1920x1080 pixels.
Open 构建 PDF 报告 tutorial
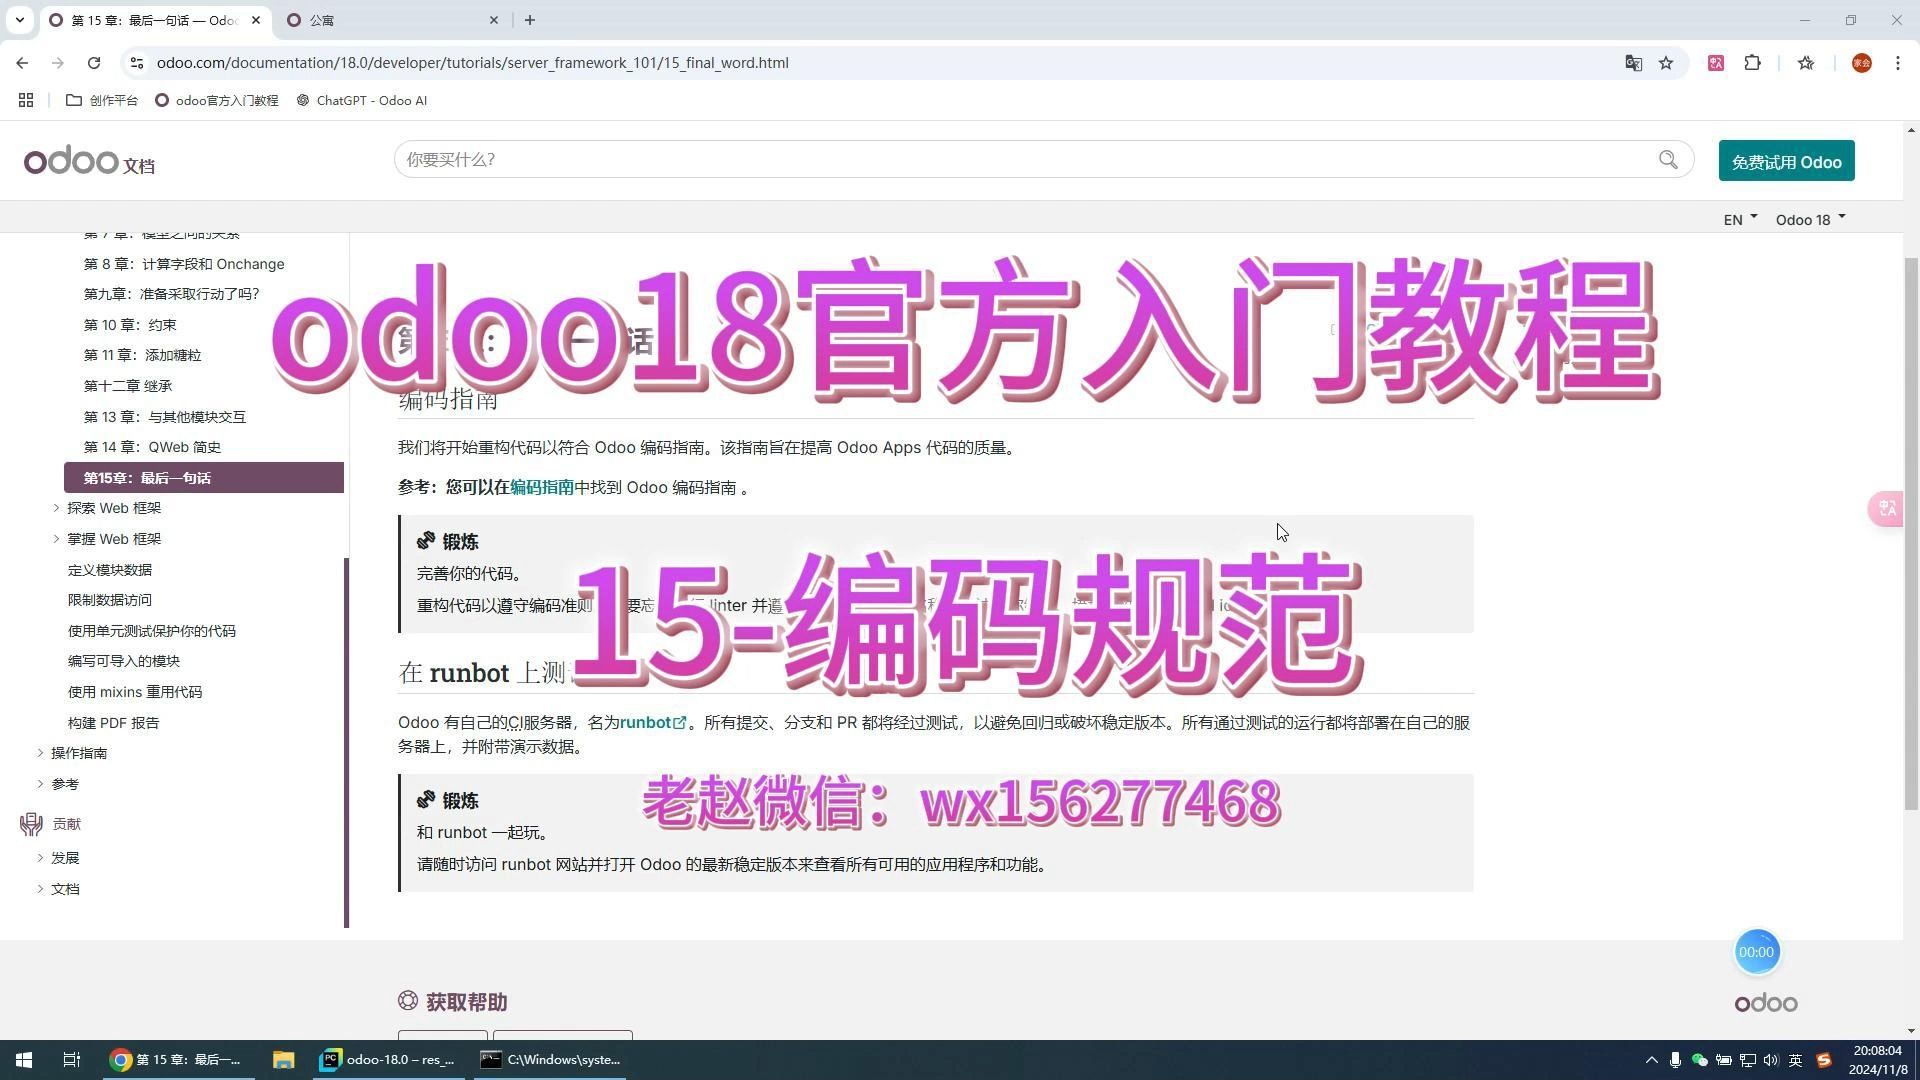pos(114,723)
